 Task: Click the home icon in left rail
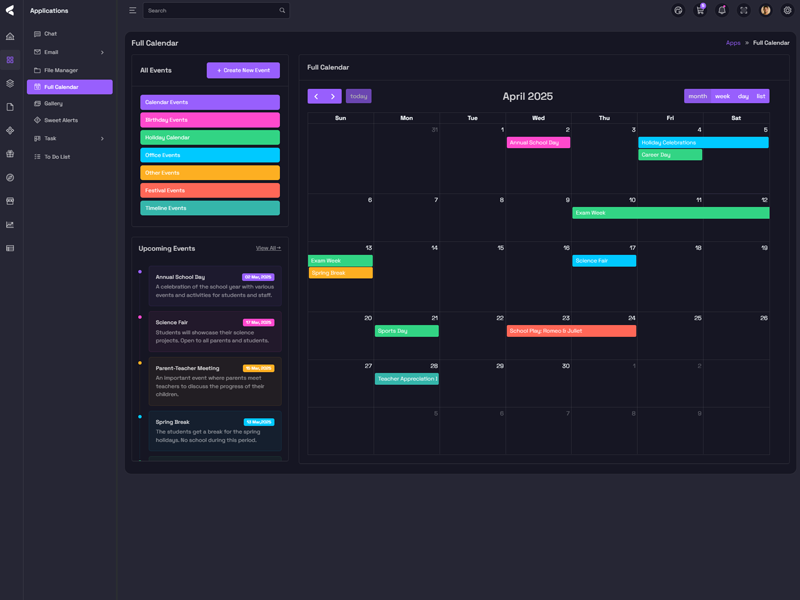(x=10, y=37)
